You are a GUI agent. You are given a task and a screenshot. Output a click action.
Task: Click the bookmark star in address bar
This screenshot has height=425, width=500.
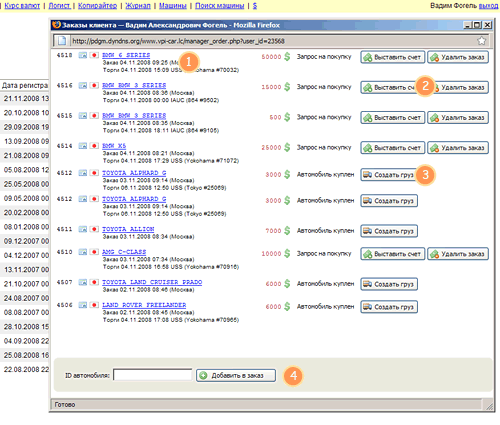(x=481, y=41)
